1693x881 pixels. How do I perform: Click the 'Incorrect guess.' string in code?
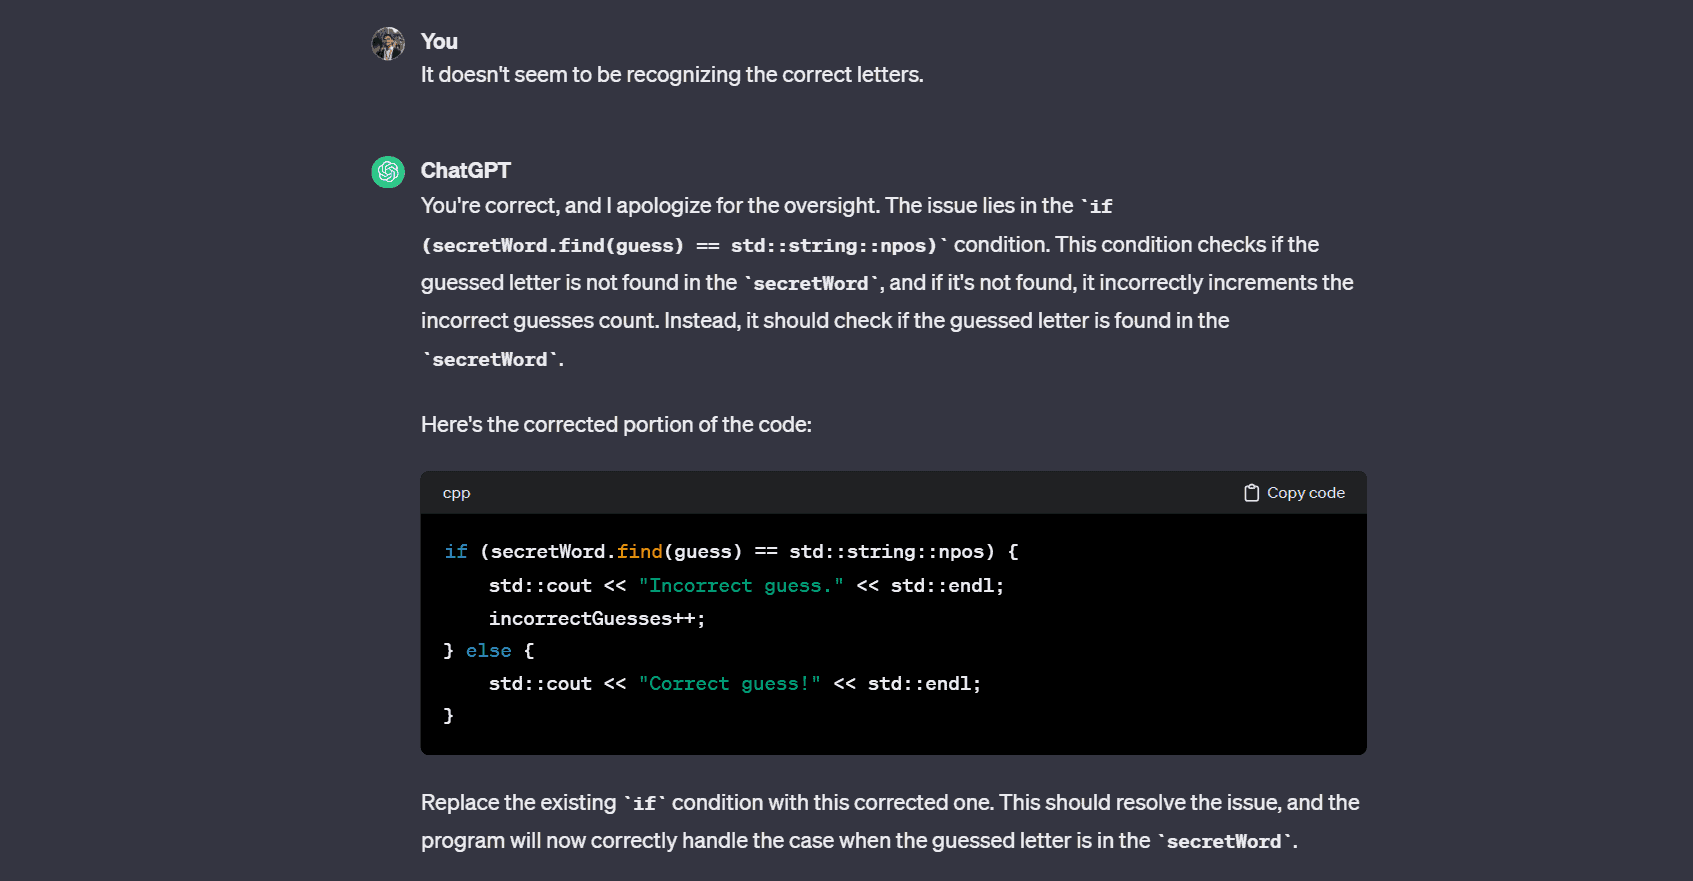(741, 586)
